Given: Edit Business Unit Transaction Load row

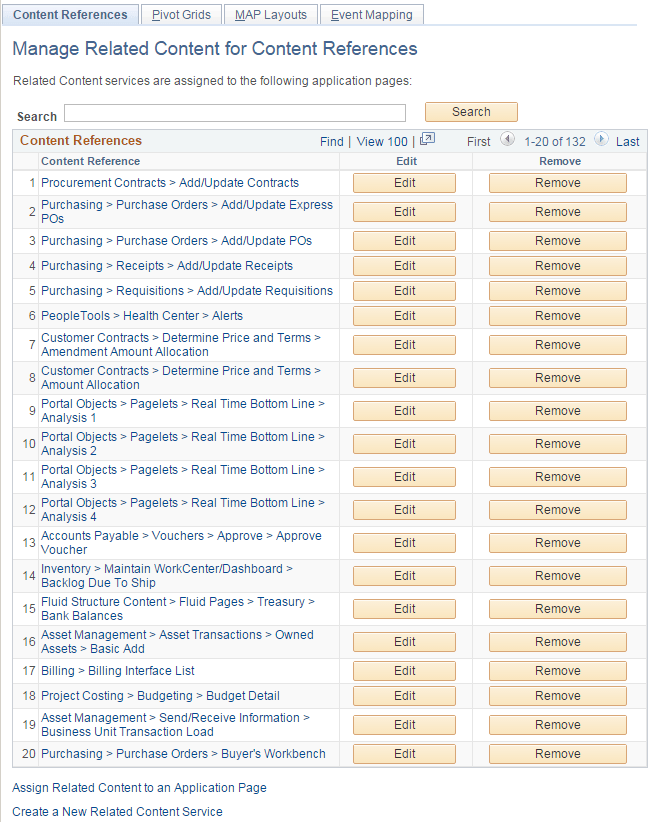Looking at the screenshot, I should coord(404,725).
